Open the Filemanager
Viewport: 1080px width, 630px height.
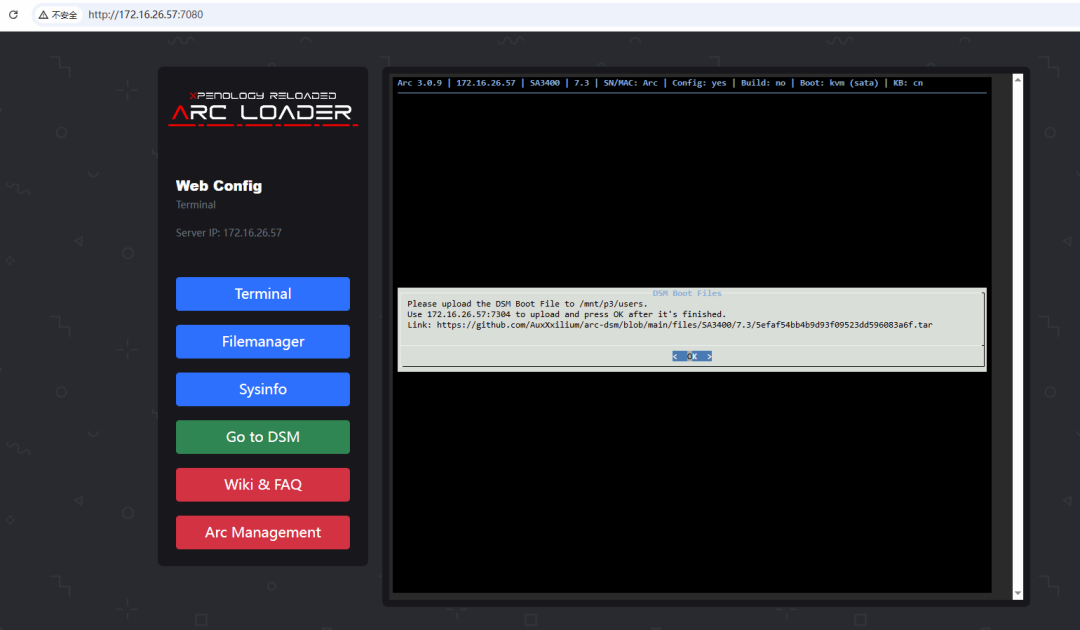click(x=262, y=342)
